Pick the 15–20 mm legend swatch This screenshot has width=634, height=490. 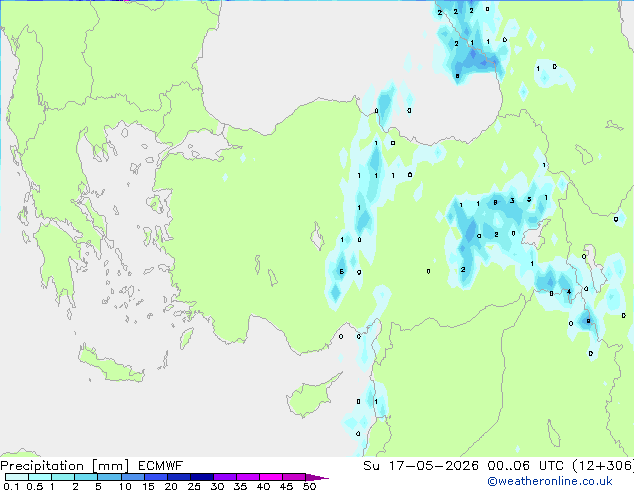coord(156,477)
